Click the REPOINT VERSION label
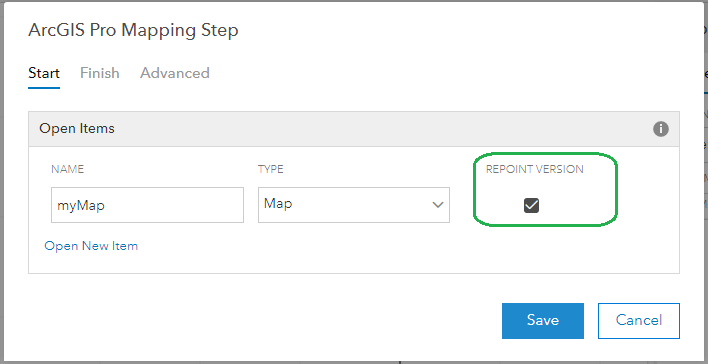This screenshot has height=364, width=708. (x=535, y=169)
